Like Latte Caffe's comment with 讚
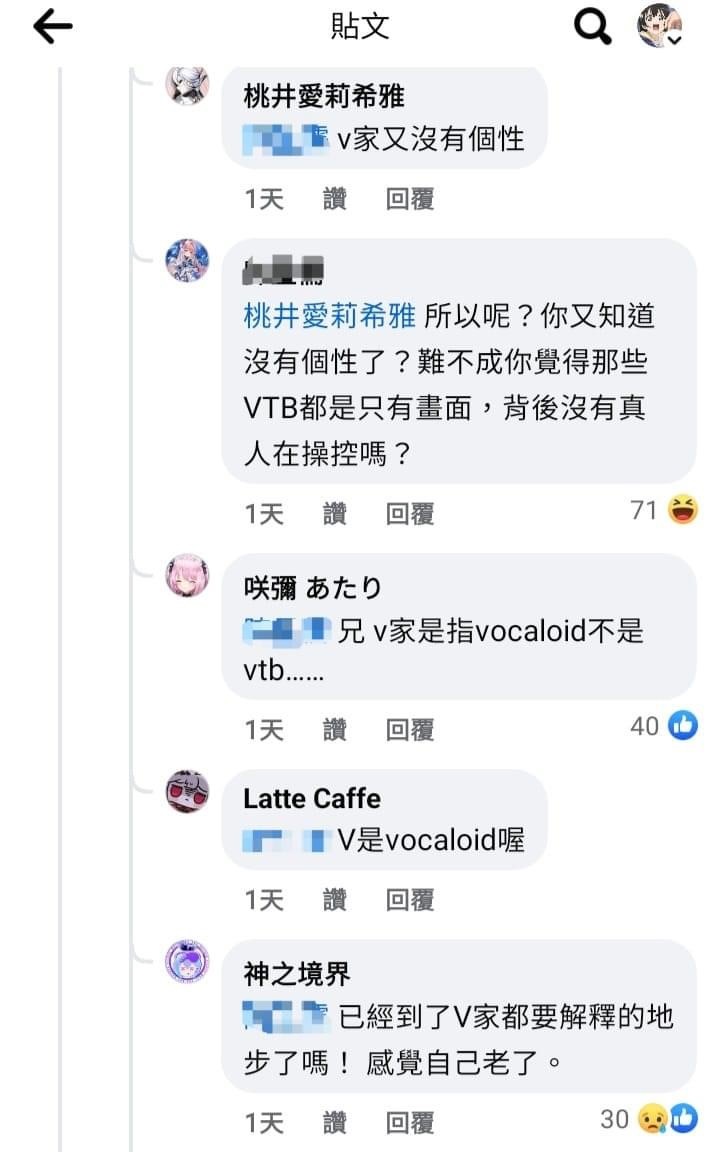Screen dimensions: 720x1152 (x=334, y=899)
